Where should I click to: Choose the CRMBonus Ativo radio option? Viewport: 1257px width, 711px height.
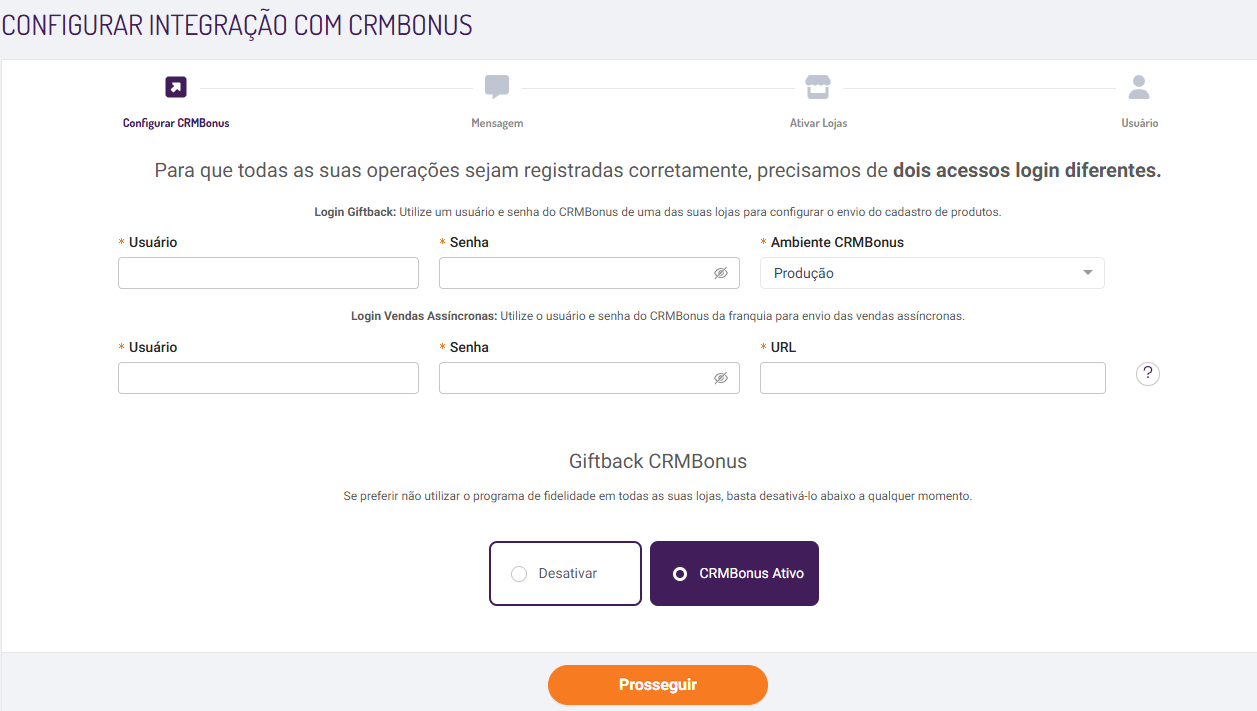click(x=734, y=573)
